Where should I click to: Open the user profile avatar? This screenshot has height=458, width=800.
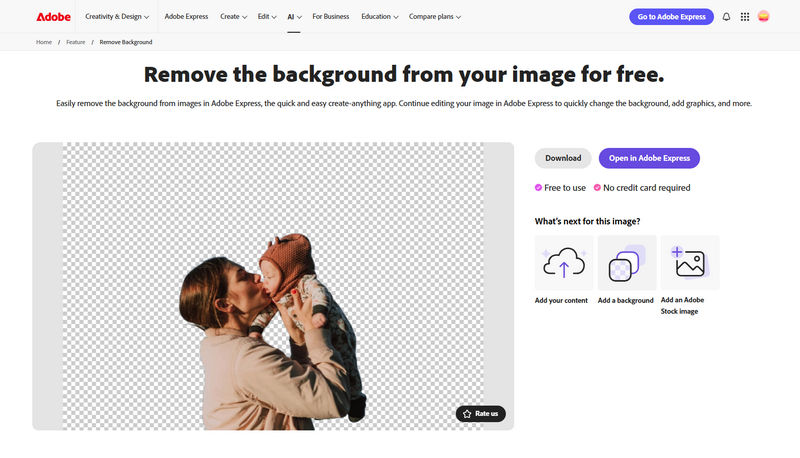pos(763,17)
